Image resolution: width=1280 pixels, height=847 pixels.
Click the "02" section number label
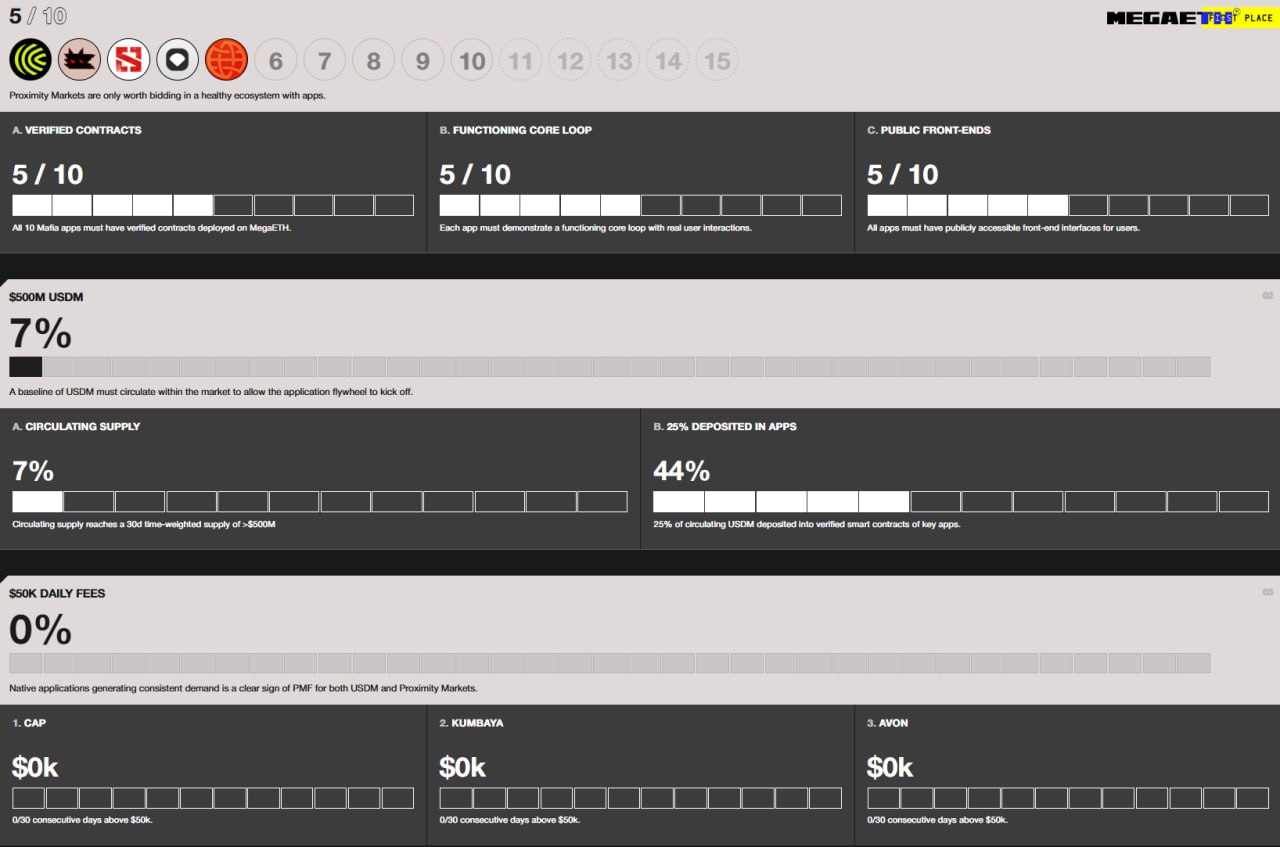click(x=1268, y=296)
